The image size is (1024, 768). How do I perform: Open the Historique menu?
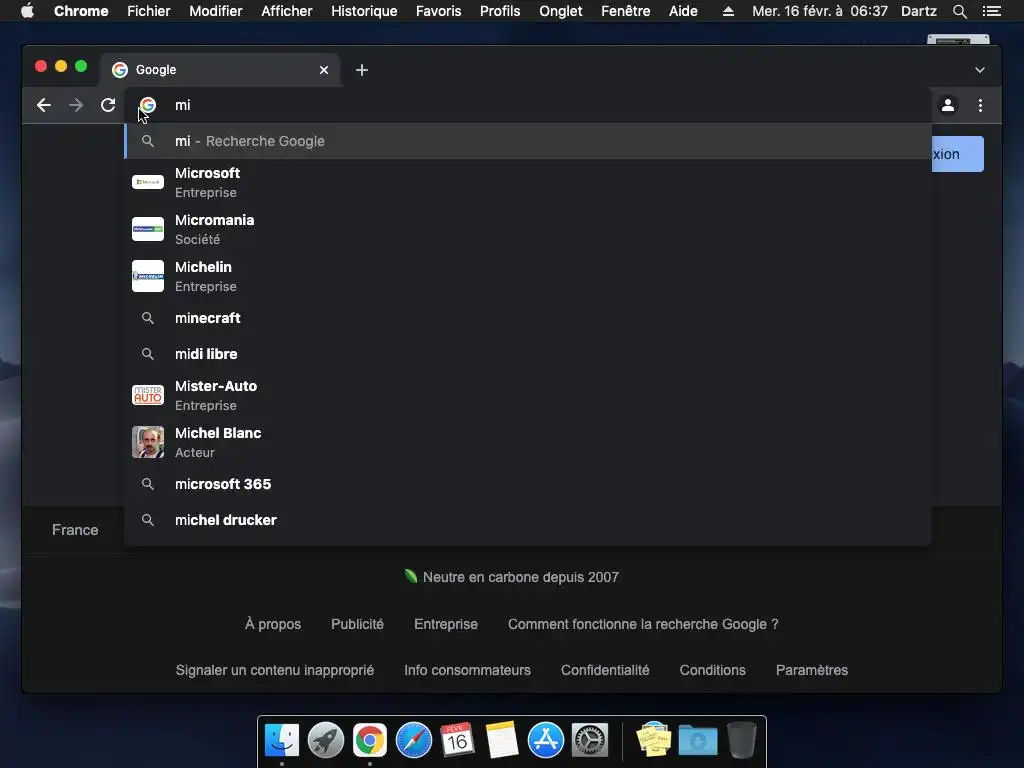364,11
